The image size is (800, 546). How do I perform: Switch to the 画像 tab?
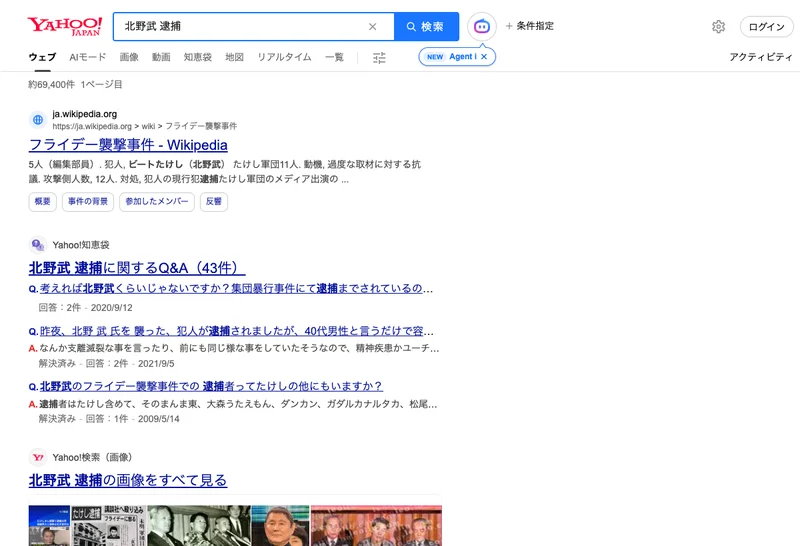(x=129, y=57)
